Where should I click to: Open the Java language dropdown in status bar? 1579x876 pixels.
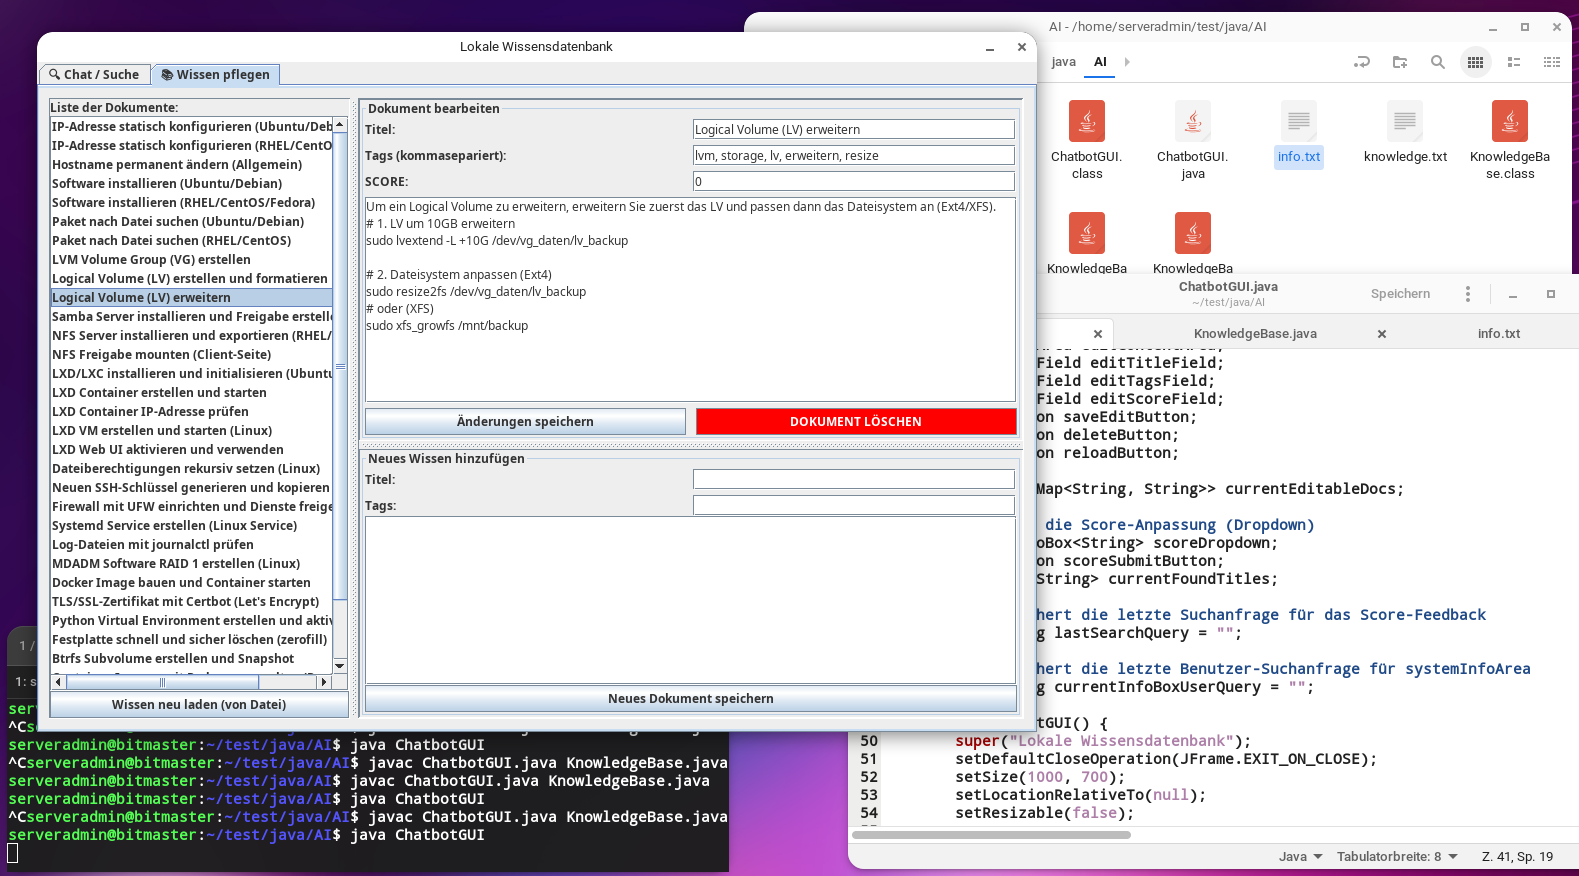[x=1300, y=857]
